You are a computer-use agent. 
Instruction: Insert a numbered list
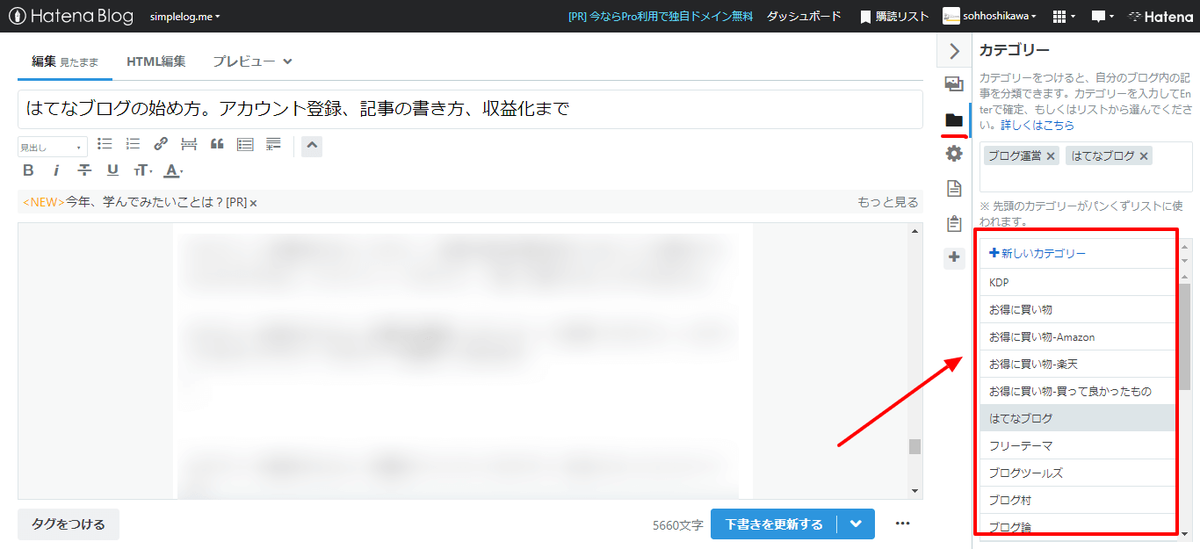[x=133, y=145]
